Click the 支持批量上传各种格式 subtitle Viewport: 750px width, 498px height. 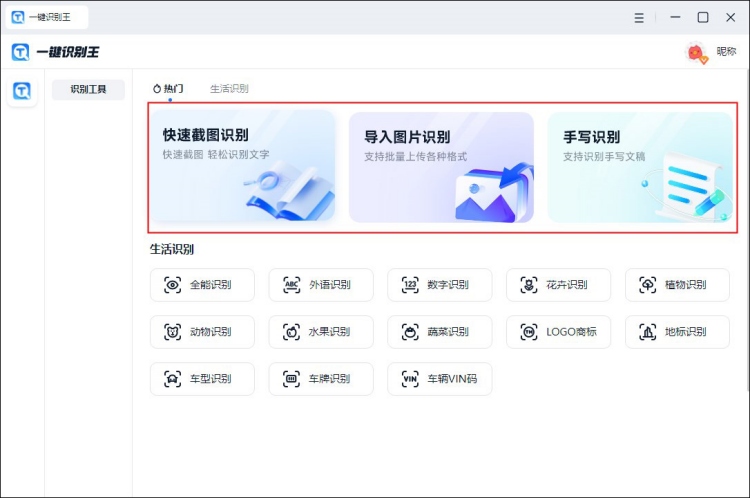click(x=416, y=156)
